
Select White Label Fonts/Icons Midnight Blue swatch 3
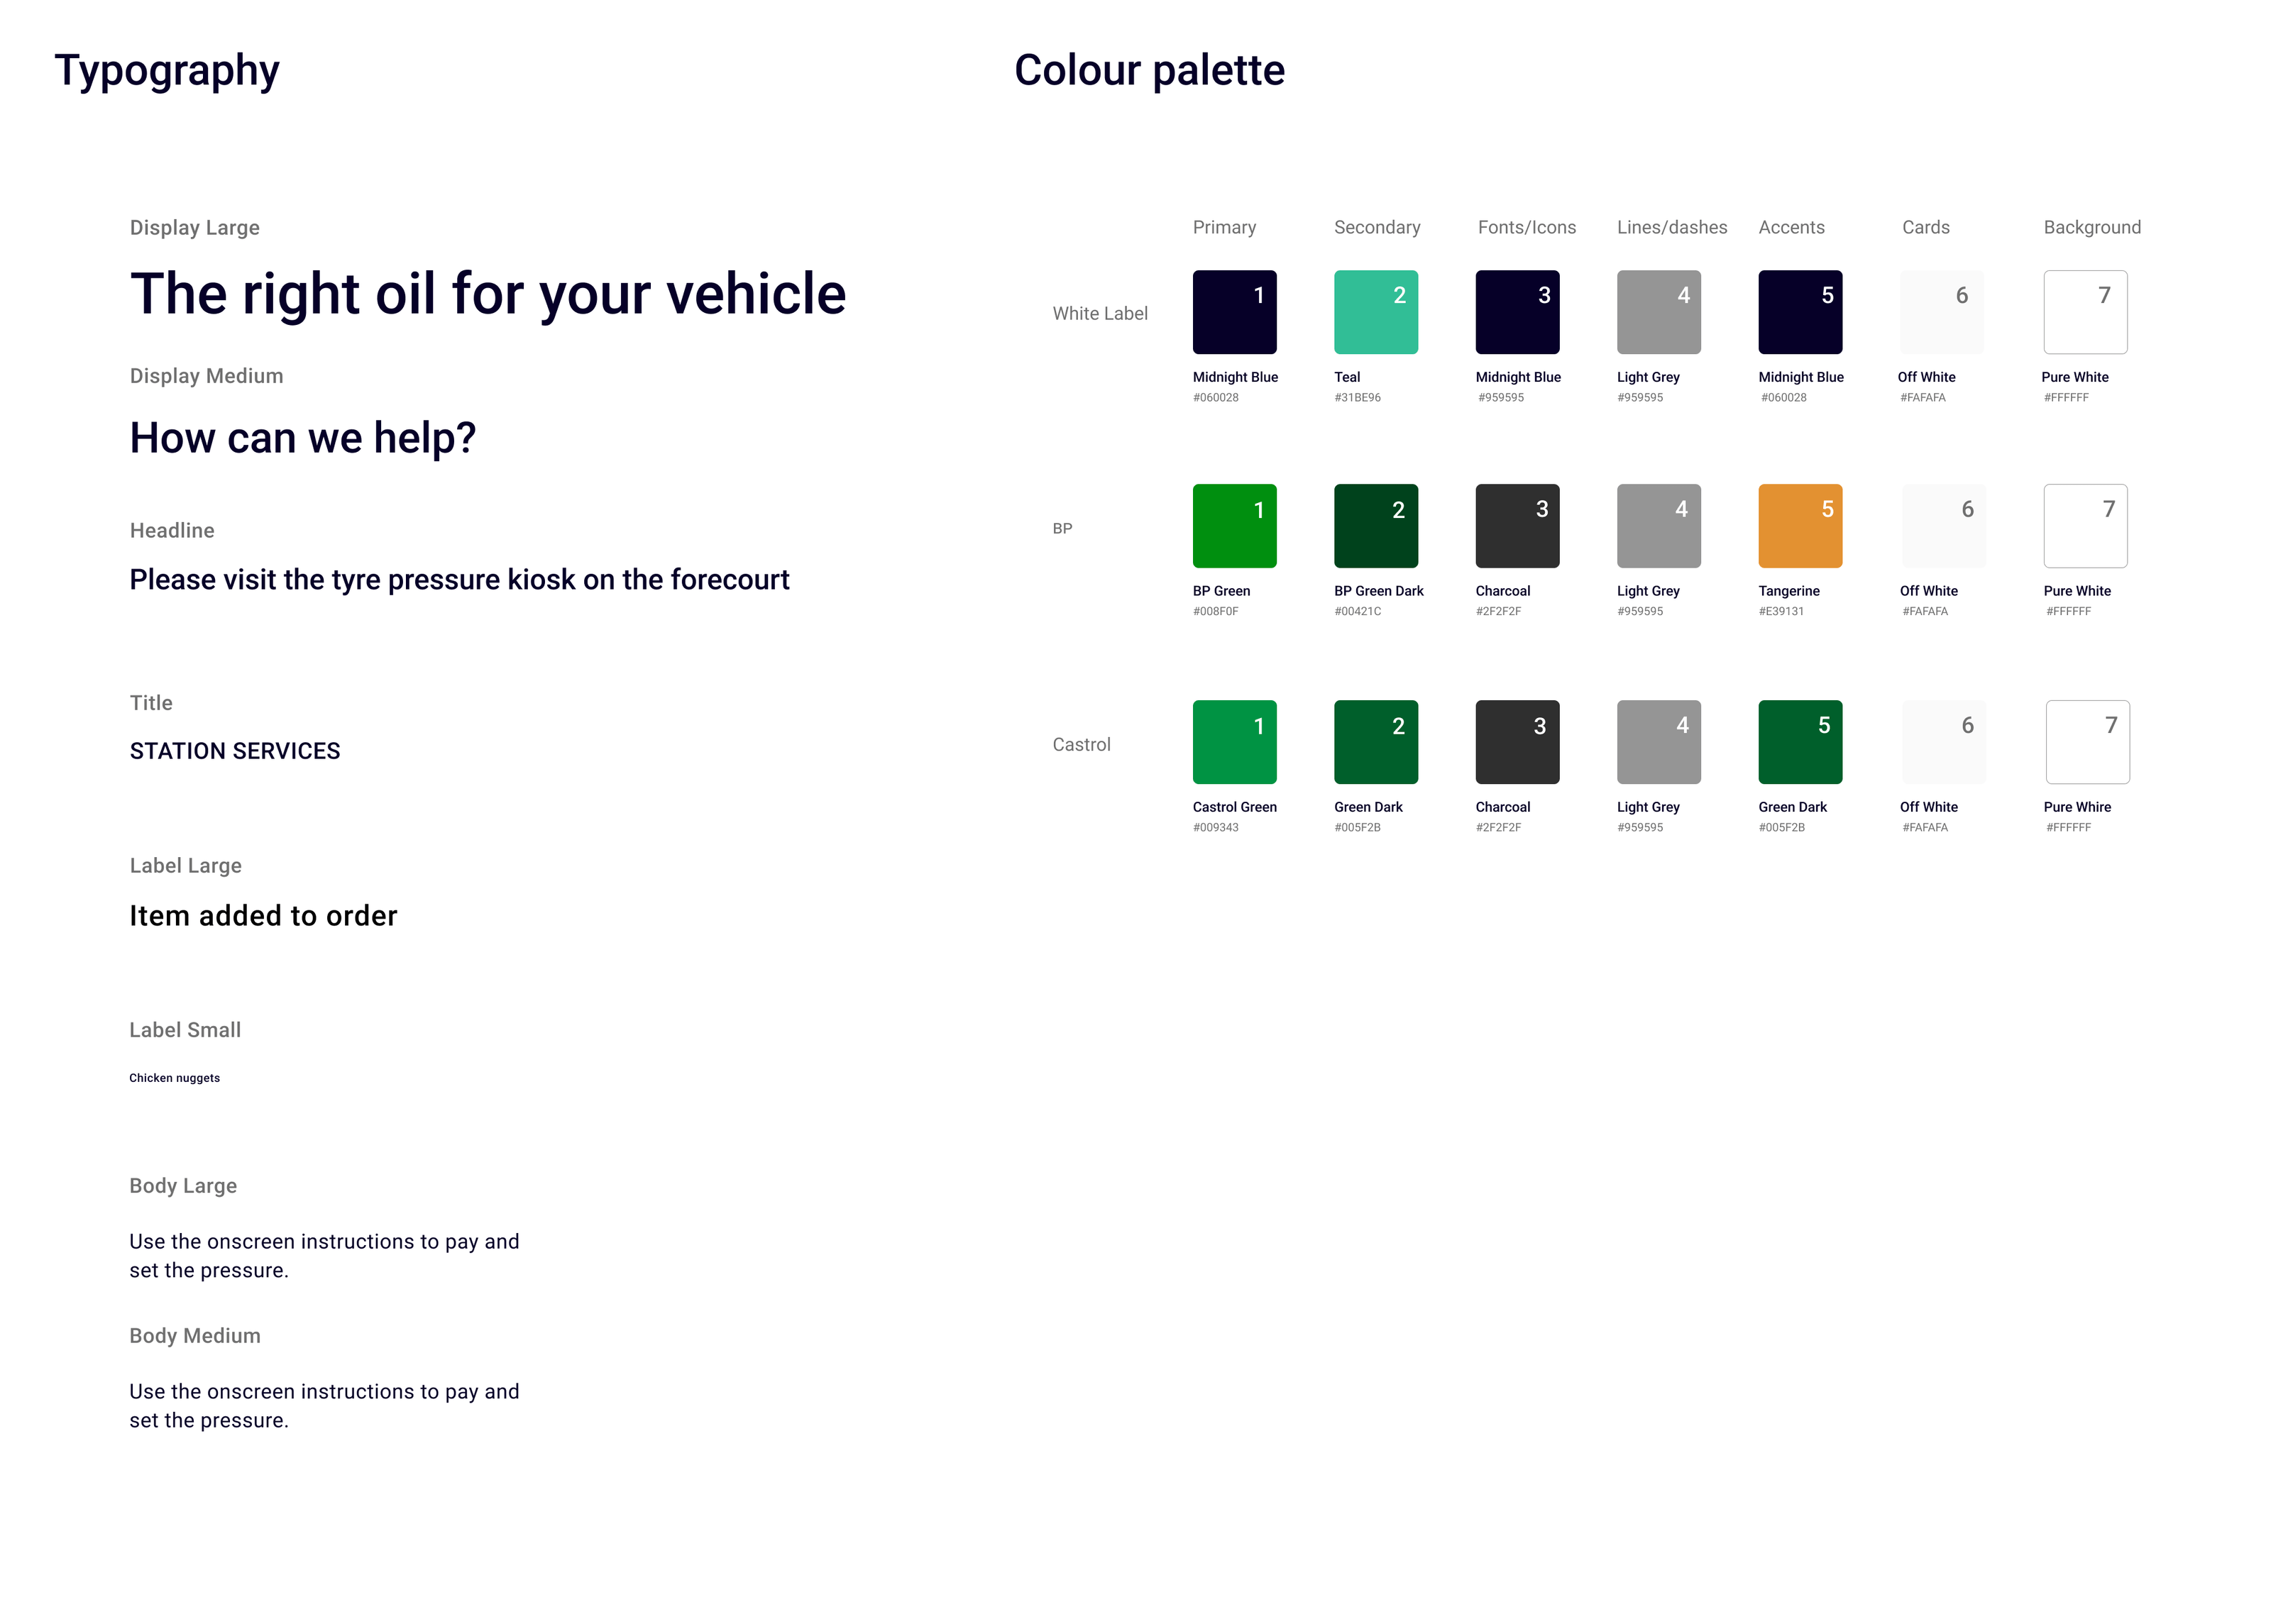coord(1517,312)
